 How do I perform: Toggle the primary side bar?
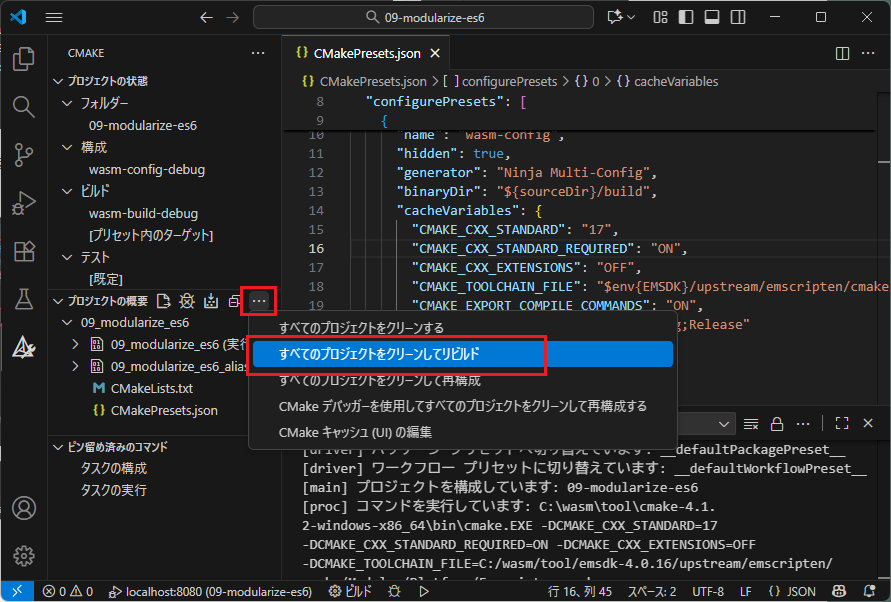(686, 18)
